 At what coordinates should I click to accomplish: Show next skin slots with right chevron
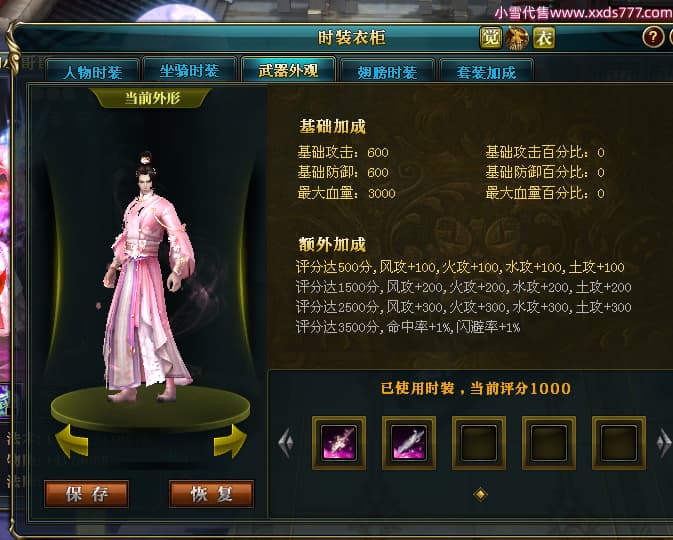(x=664, y=443)
